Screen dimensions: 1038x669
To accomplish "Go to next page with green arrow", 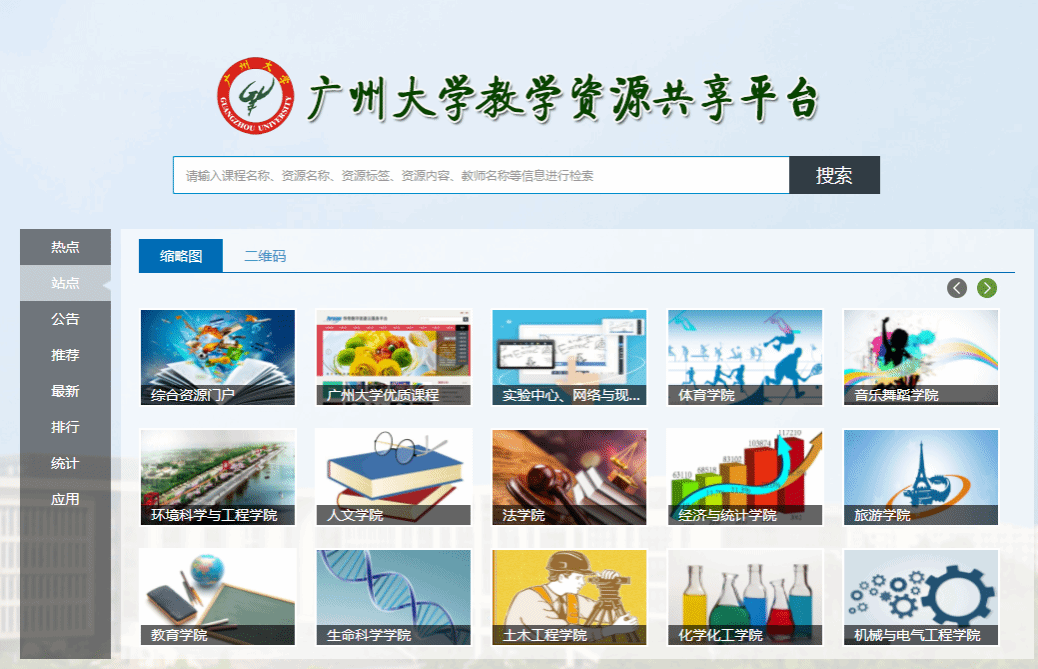I will point(986,288).
